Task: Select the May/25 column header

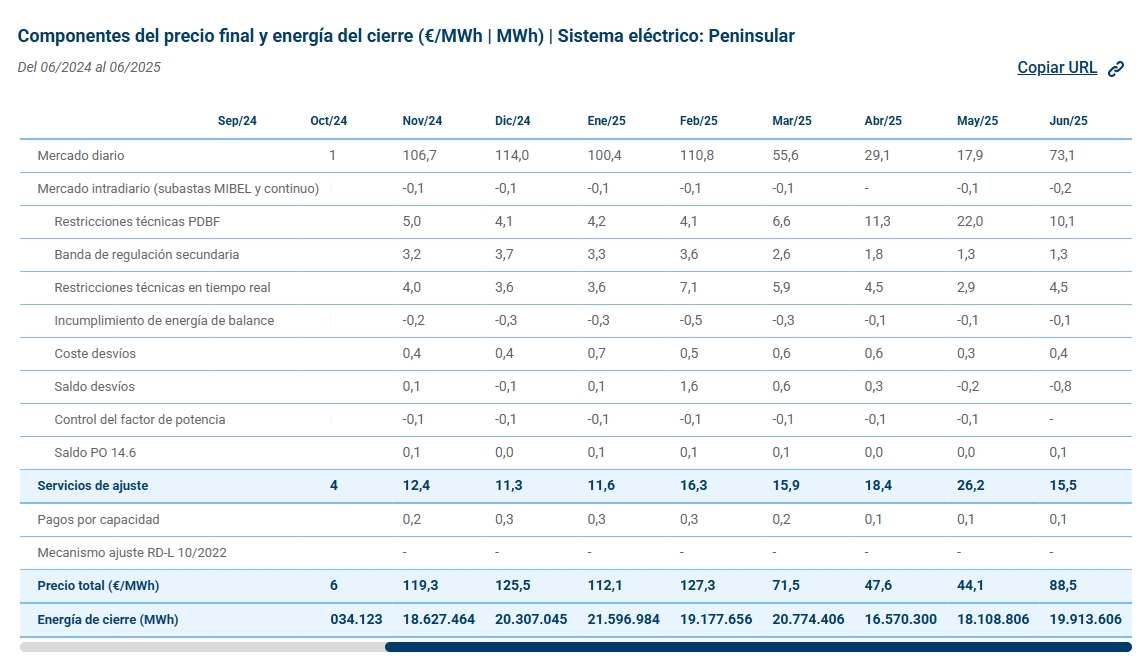Action: tap(977, 121)
